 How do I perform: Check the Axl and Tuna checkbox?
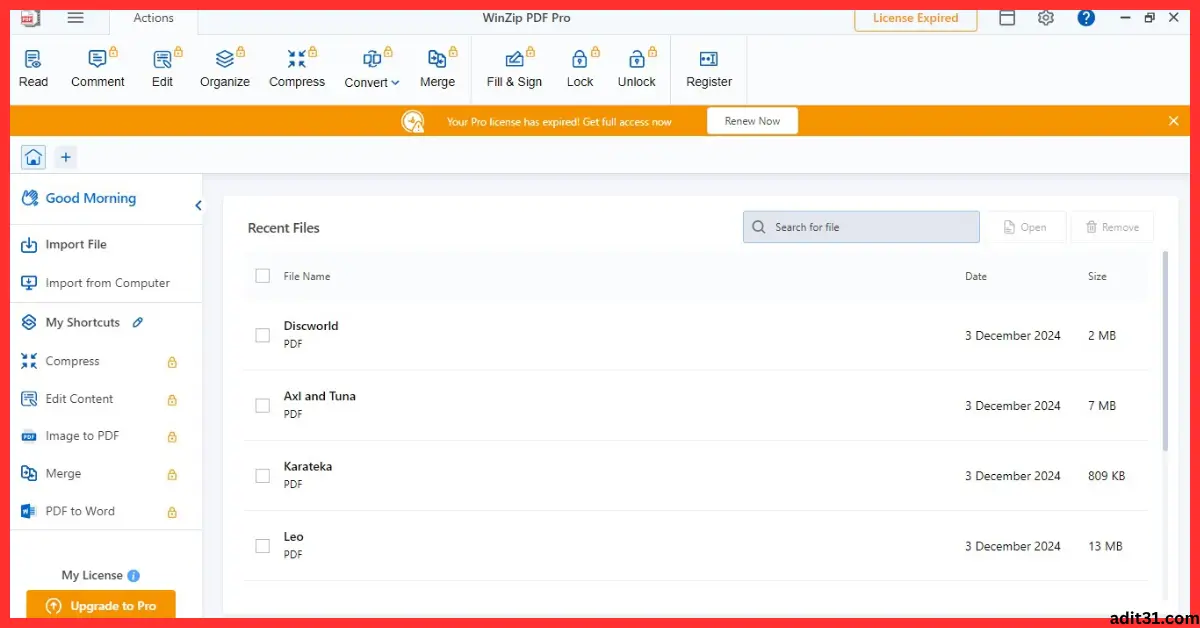click(263, 405)
